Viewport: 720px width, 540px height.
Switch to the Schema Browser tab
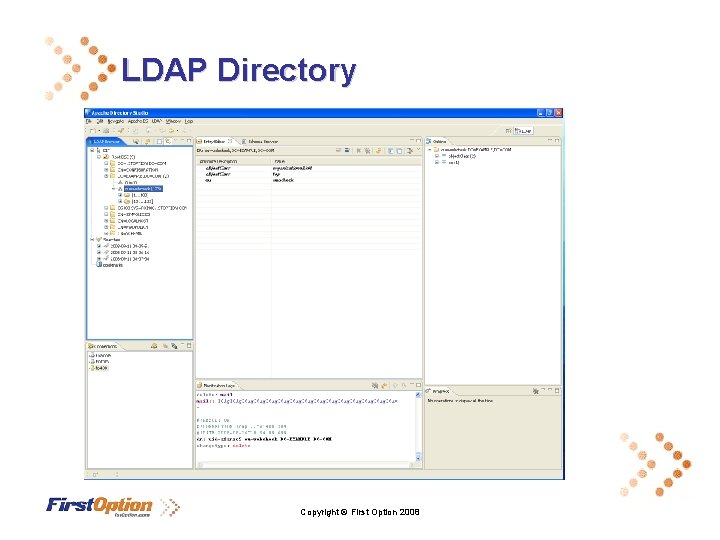[260, 141]
